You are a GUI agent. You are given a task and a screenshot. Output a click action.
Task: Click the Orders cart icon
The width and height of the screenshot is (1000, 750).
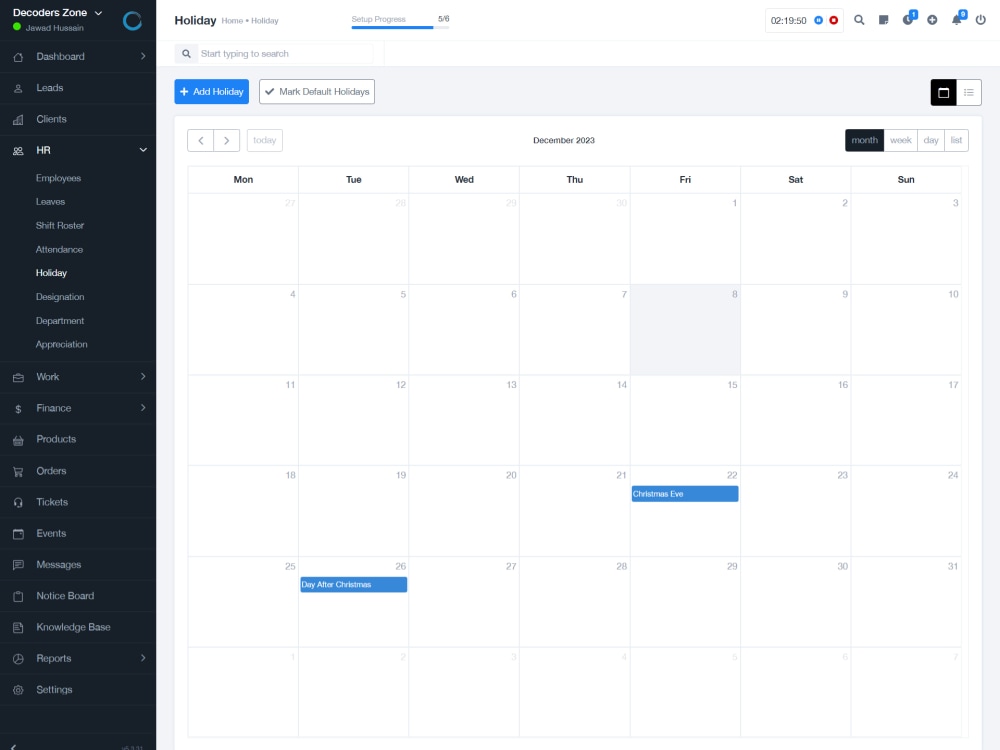click(18, 471)
